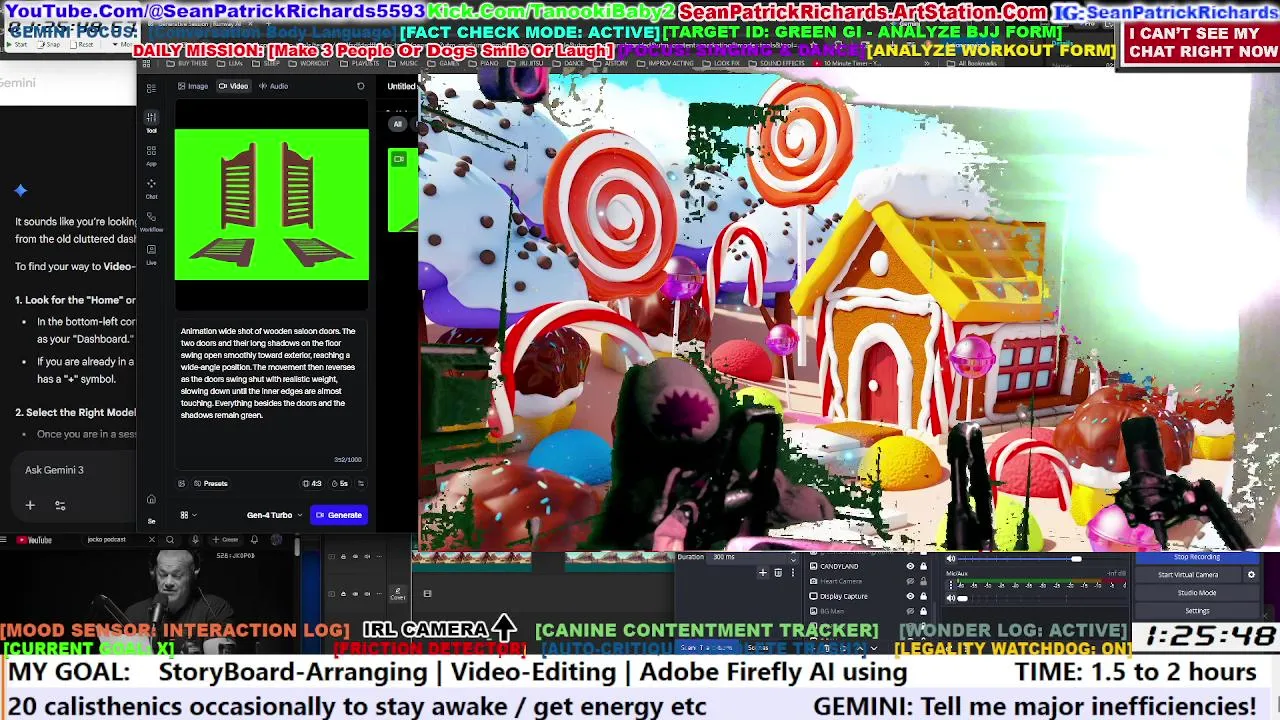Screen dimensions: 1280x720
Task: Open the Presets menu
Action: [210, 484]
